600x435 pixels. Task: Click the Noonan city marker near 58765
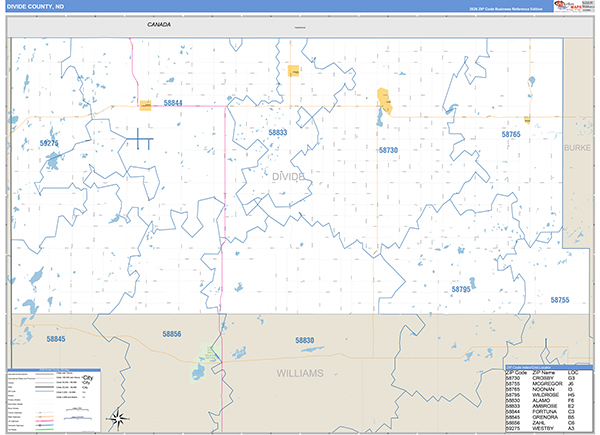point(527,121)
